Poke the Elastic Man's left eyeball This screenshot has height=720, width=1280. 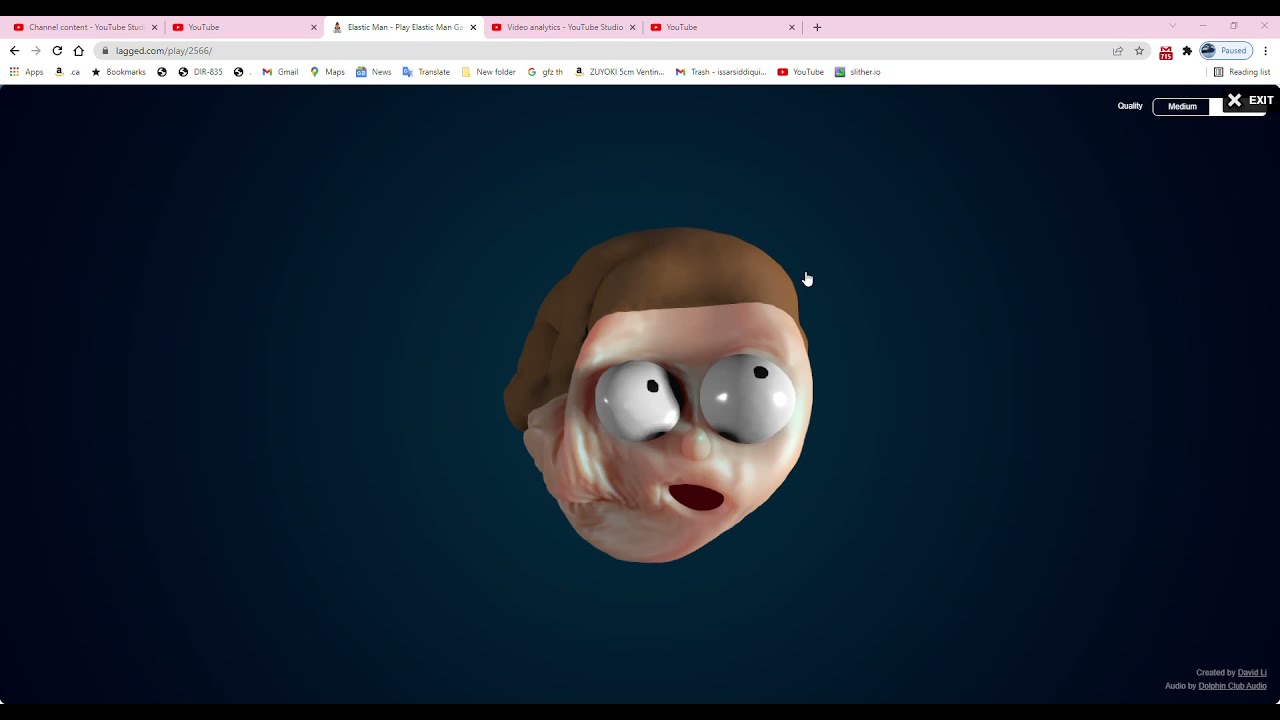(640, 400)
